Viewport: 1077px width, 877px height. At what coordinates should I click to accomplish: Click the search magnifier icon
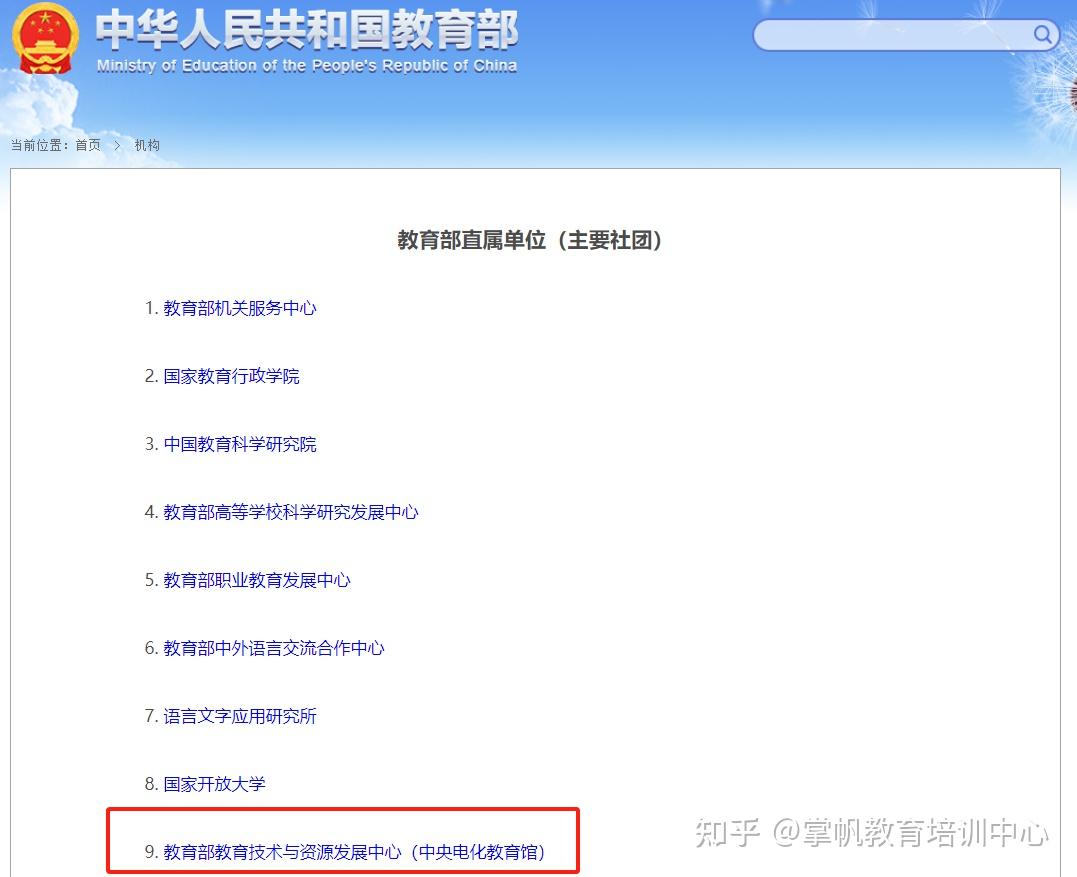pyautogui.click(x=1042, y=34)
